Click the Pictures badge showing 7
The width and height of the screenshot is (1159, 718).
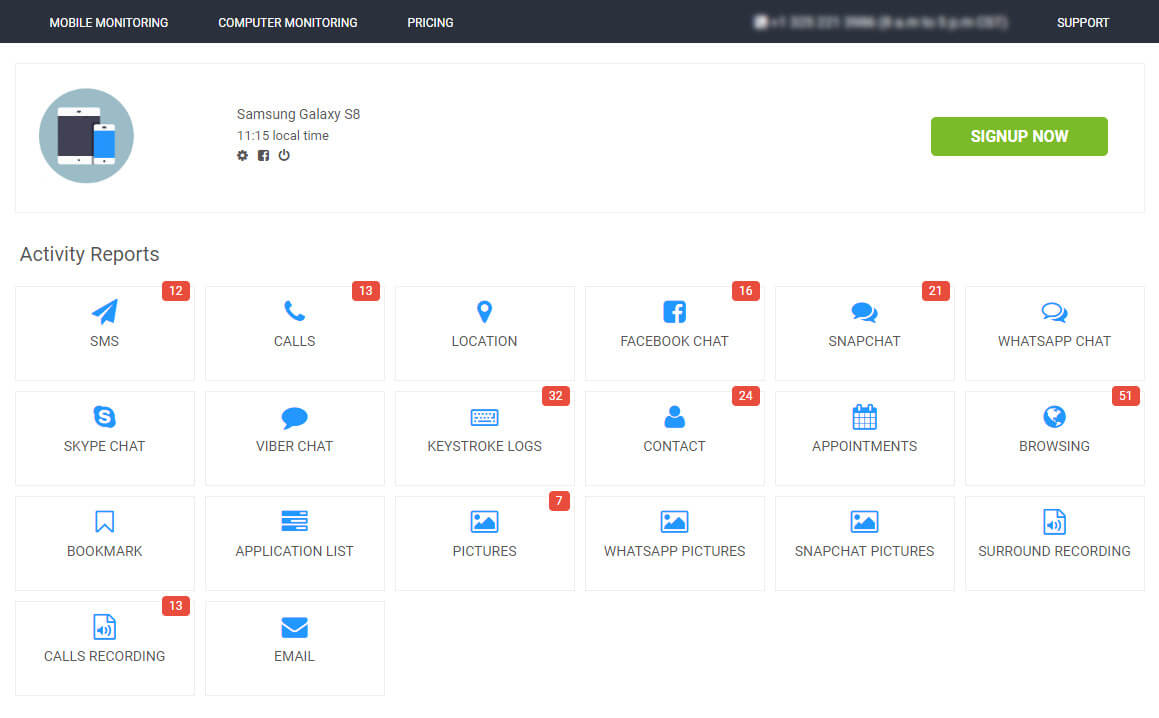(559, 501)
